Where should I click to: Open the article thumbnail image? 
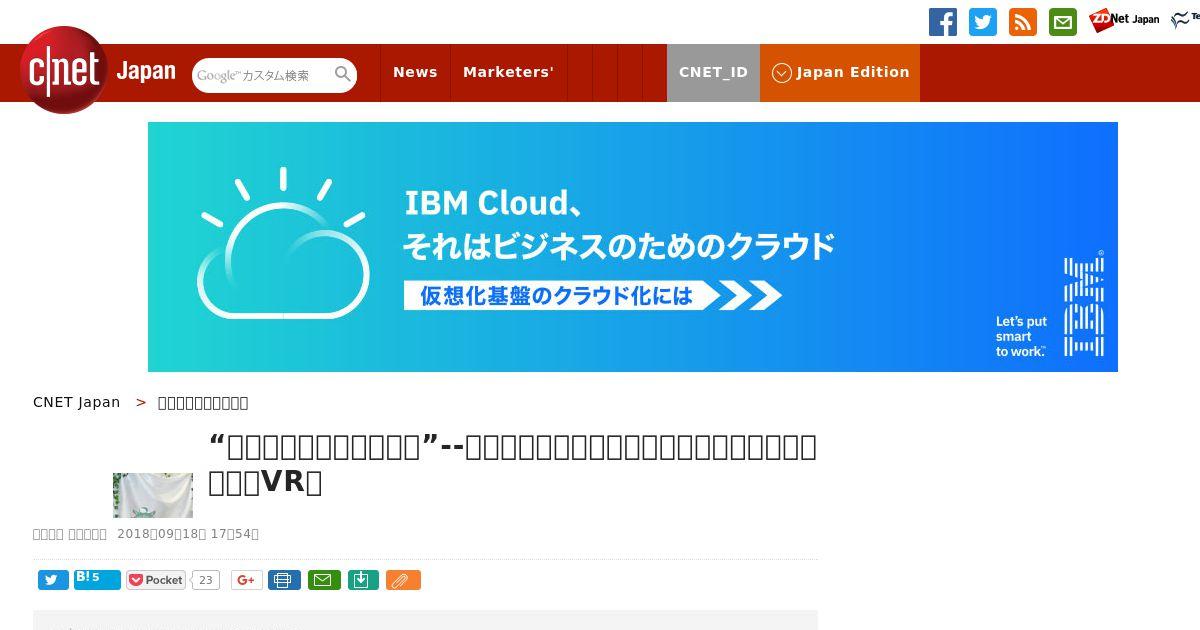pyautogui.click(x=153, y=495)
